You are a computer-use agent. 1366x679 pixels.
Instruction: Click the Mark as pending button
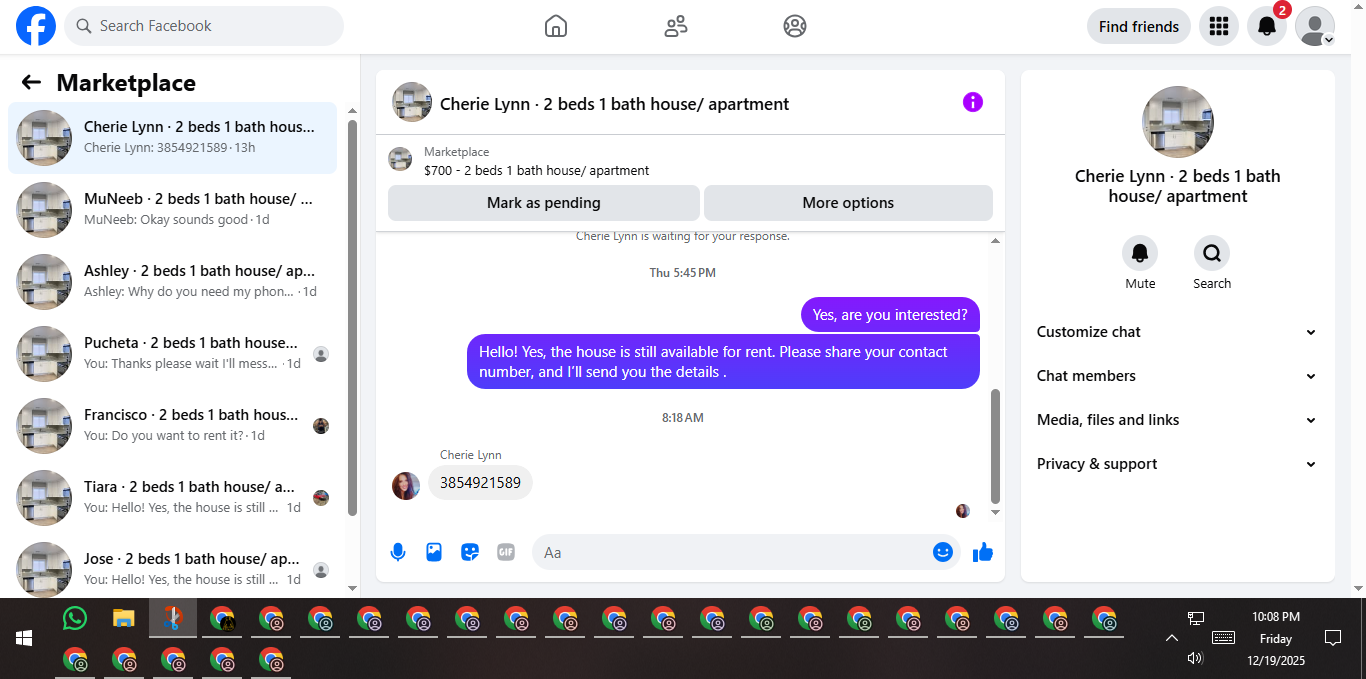(x=544, y=203)
